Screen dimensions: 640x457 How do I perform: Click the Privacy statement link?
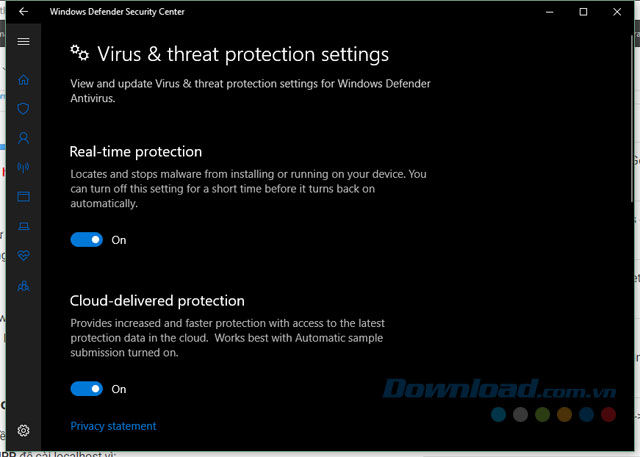(x=113, y=426)
